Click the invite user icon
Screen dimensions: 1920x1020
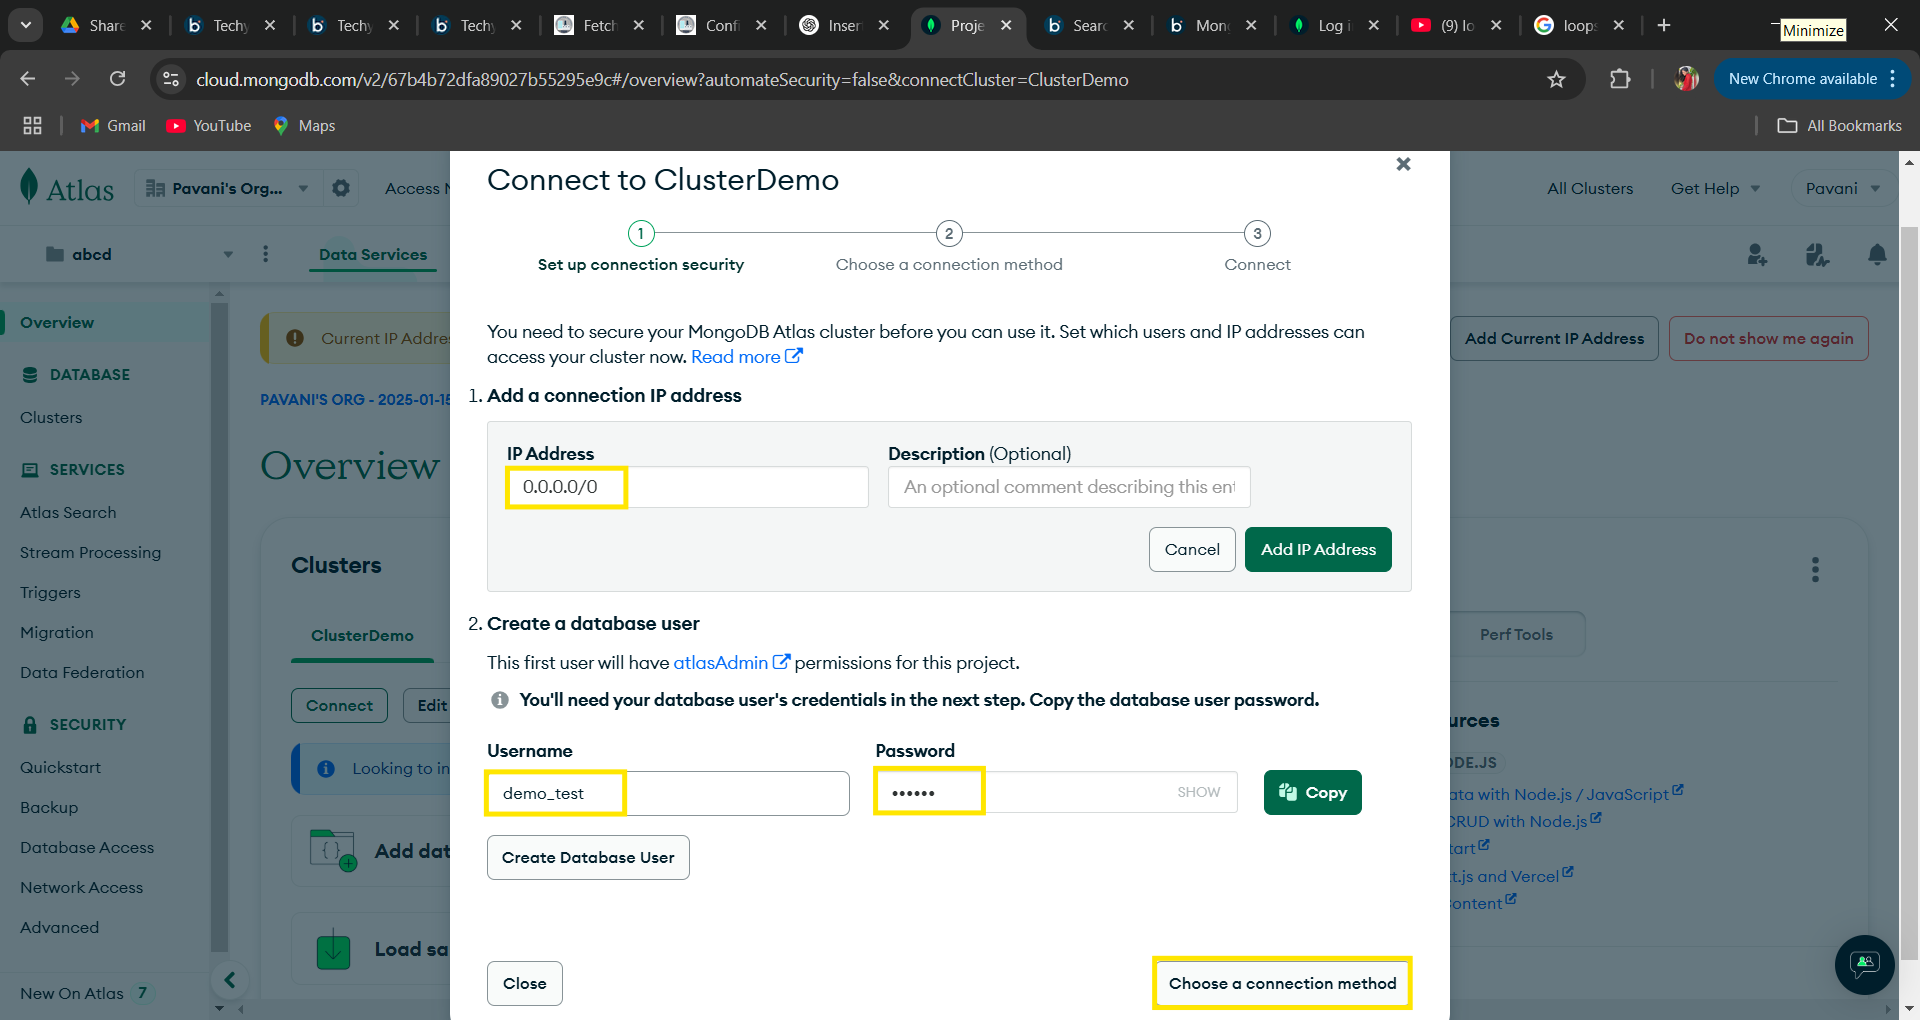click(1757, 255)
